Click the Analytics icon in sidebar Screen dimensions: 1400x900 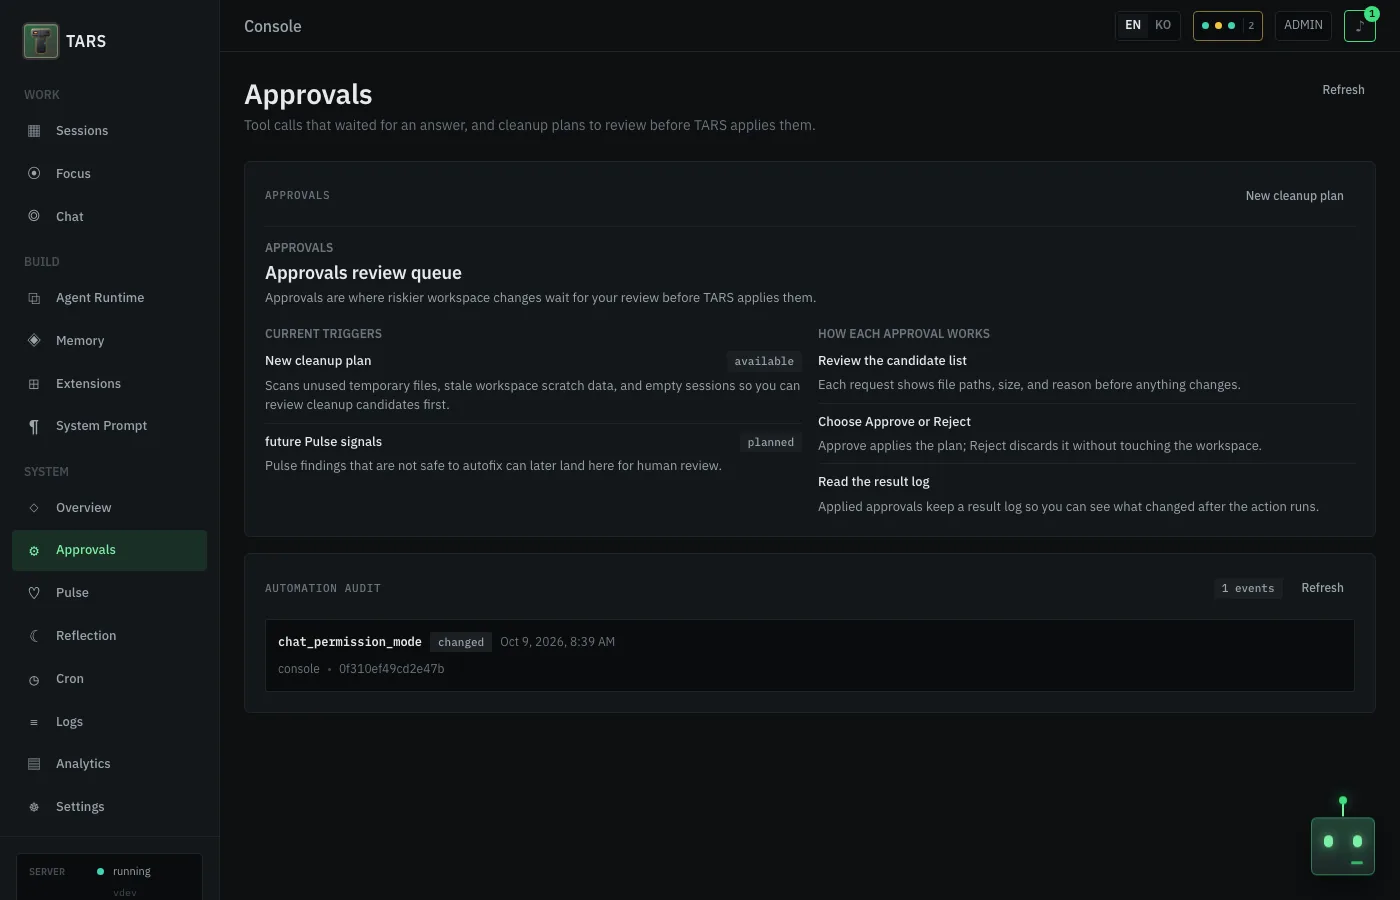point(34,764)
